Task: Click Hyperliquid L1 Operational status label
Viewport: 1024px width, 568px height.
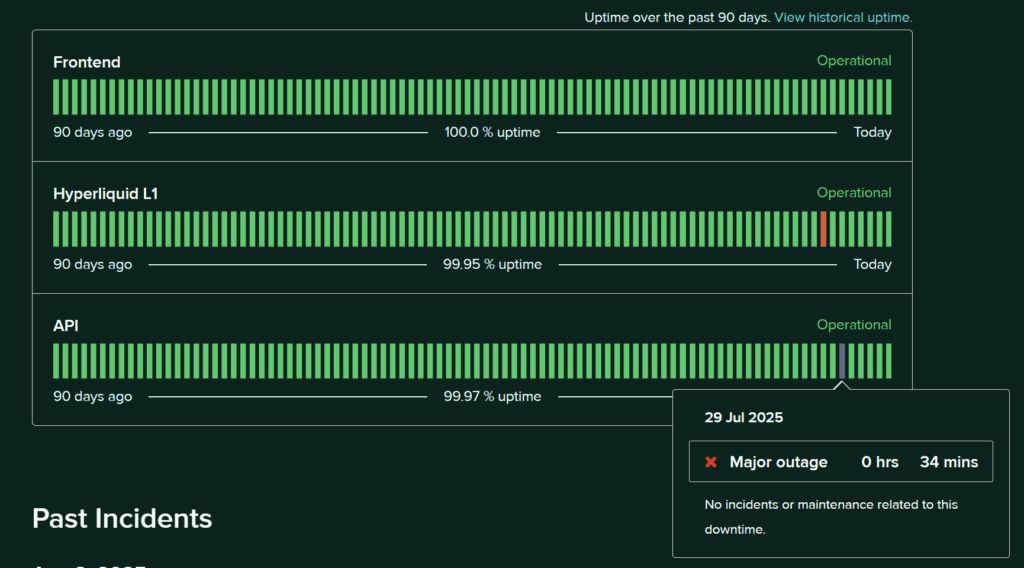Action: pos(854,193)
